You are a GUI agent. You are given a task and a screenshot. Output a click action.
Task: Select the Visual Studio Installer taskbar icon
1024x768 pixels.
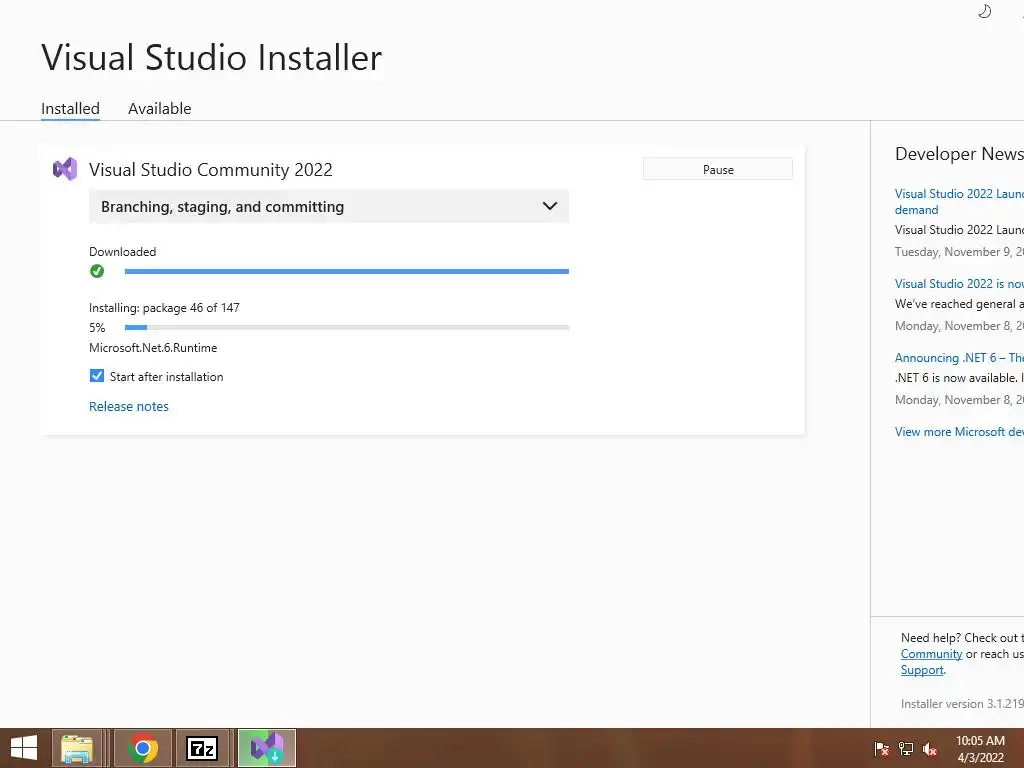pos(266,748)
